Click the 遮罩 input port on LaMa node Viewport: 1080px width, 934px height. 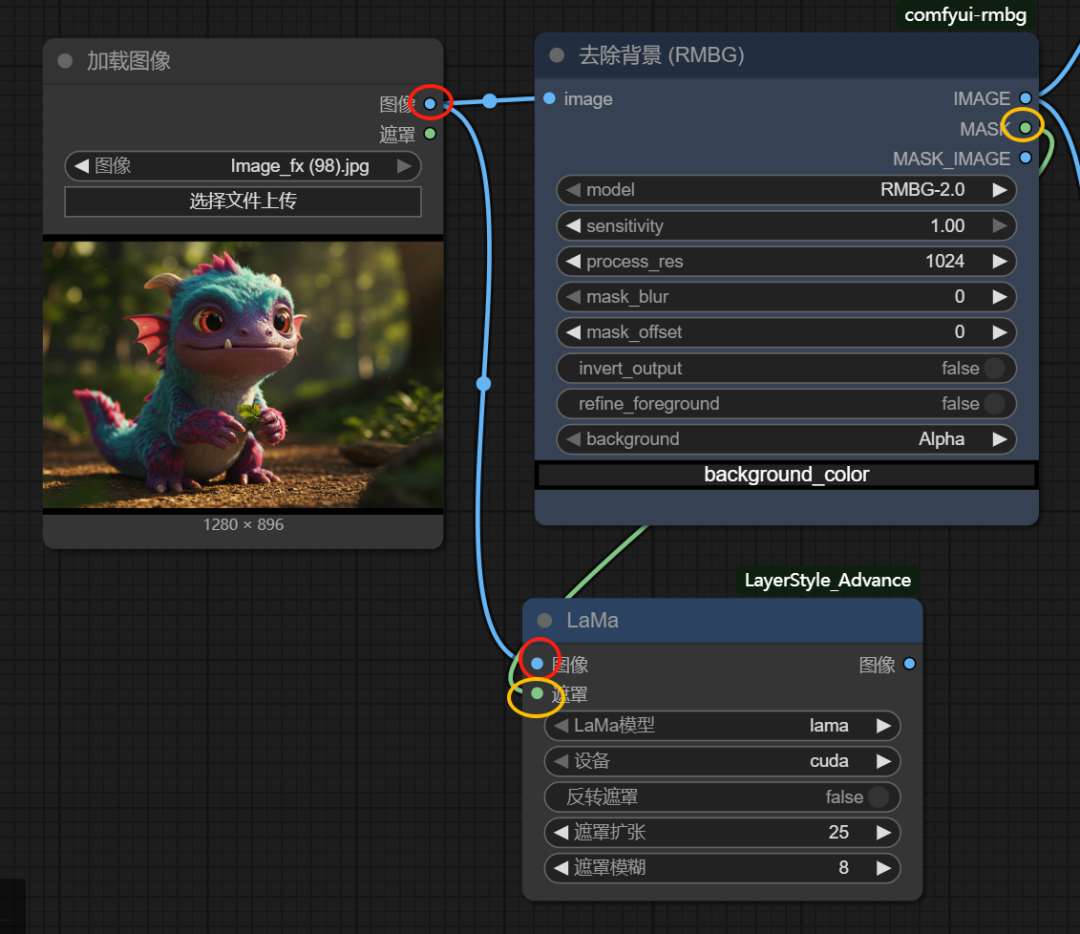point(537,694)
